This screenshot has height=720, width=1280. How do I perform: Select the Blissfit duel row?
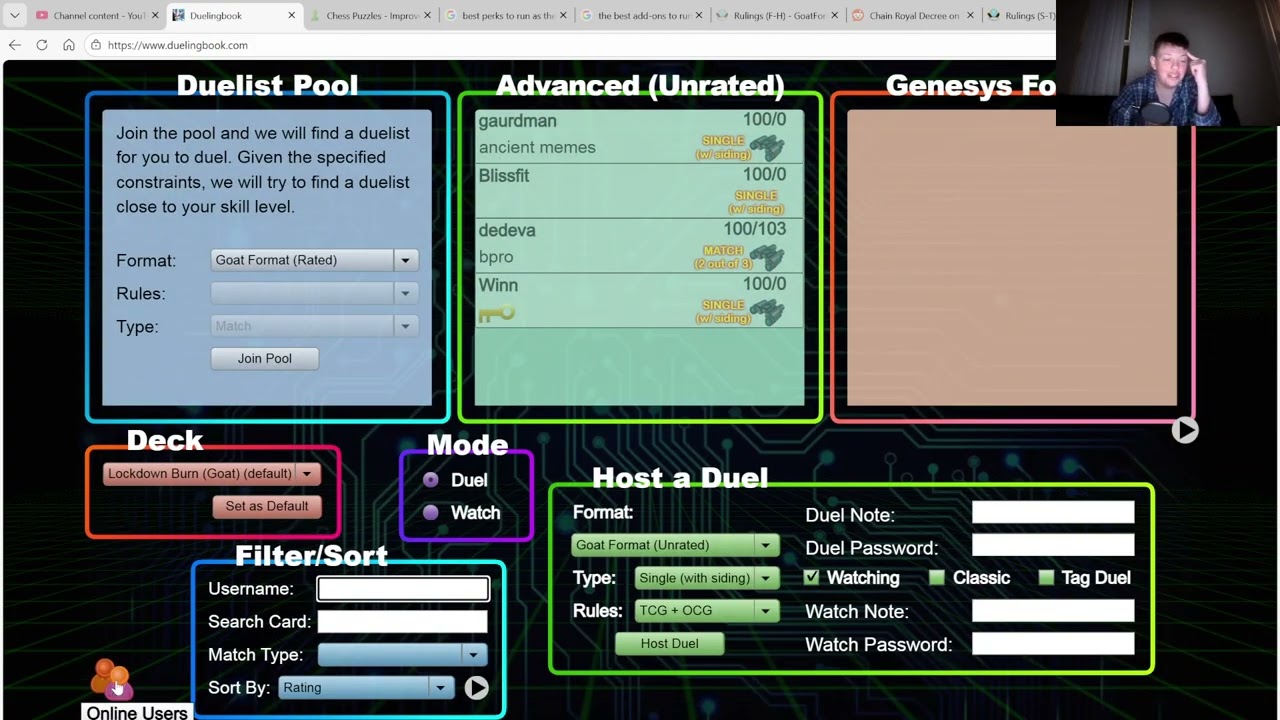pyautogui.click(x=639, y=190)
